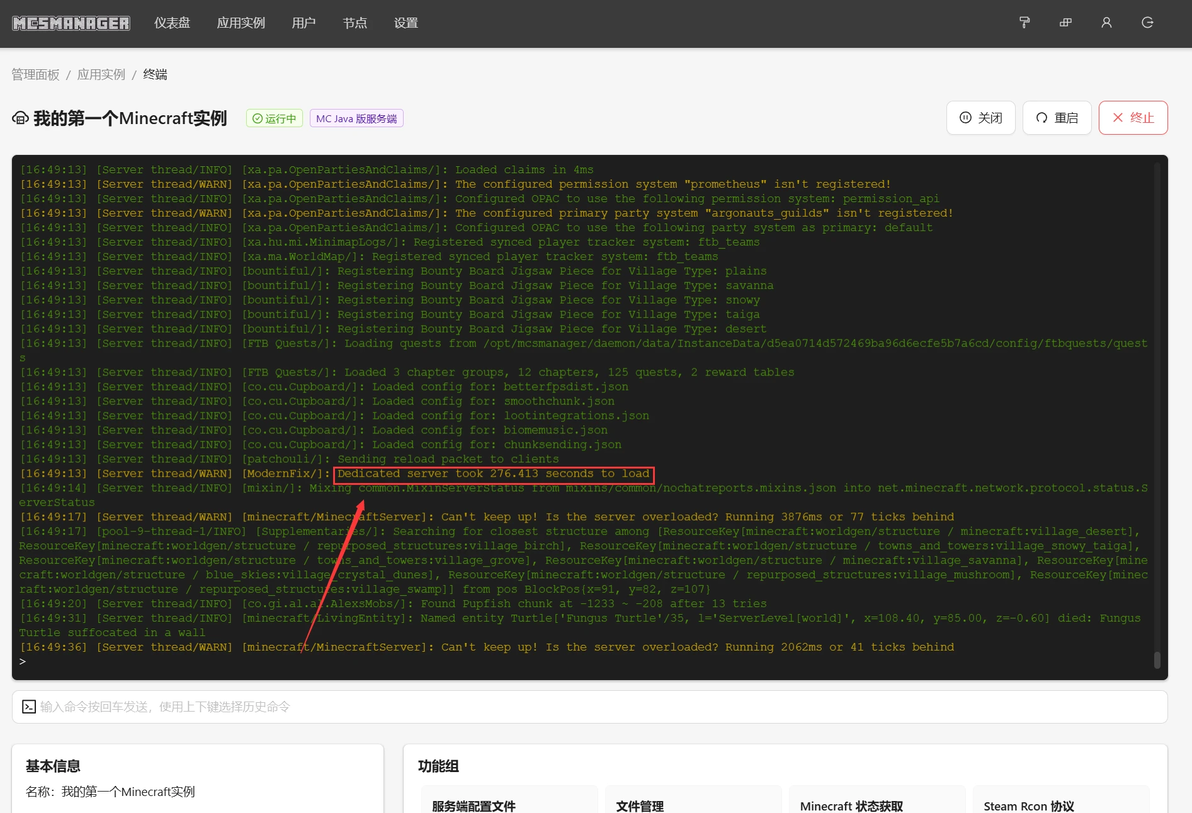
Task: Click the 功能组 panel heading
Action: point(439,766)
